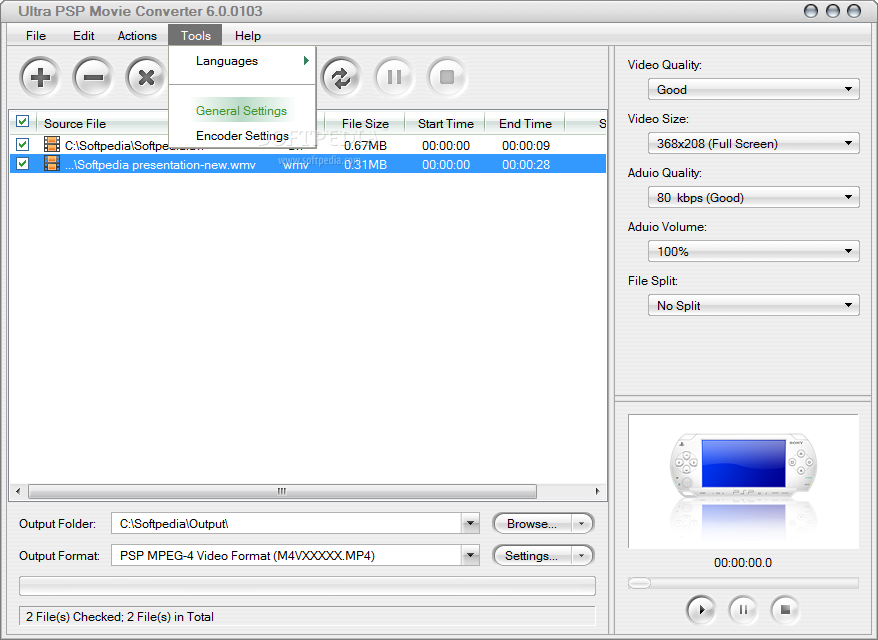Open the Edit menu
Viewport: 878px width, 640px height.
pyautogui.click(x=83, y=35)
